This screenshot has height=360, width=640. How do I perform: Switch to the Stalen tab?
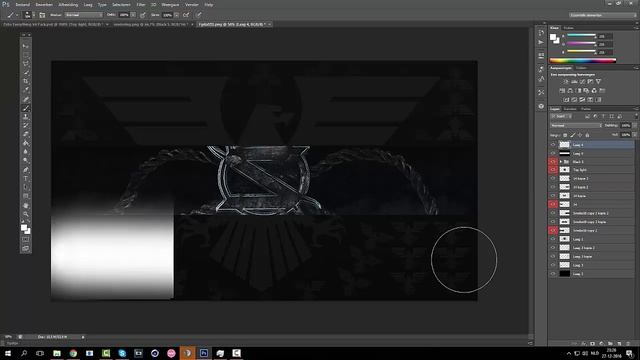pos(569,28)
